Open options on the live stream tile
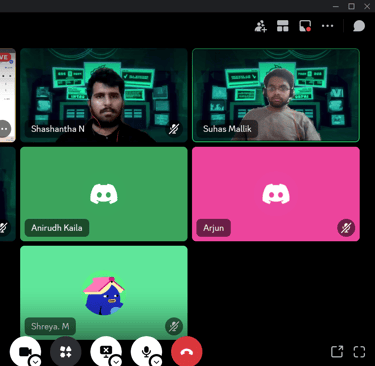The image size is (375, 366). pos(4,129)
